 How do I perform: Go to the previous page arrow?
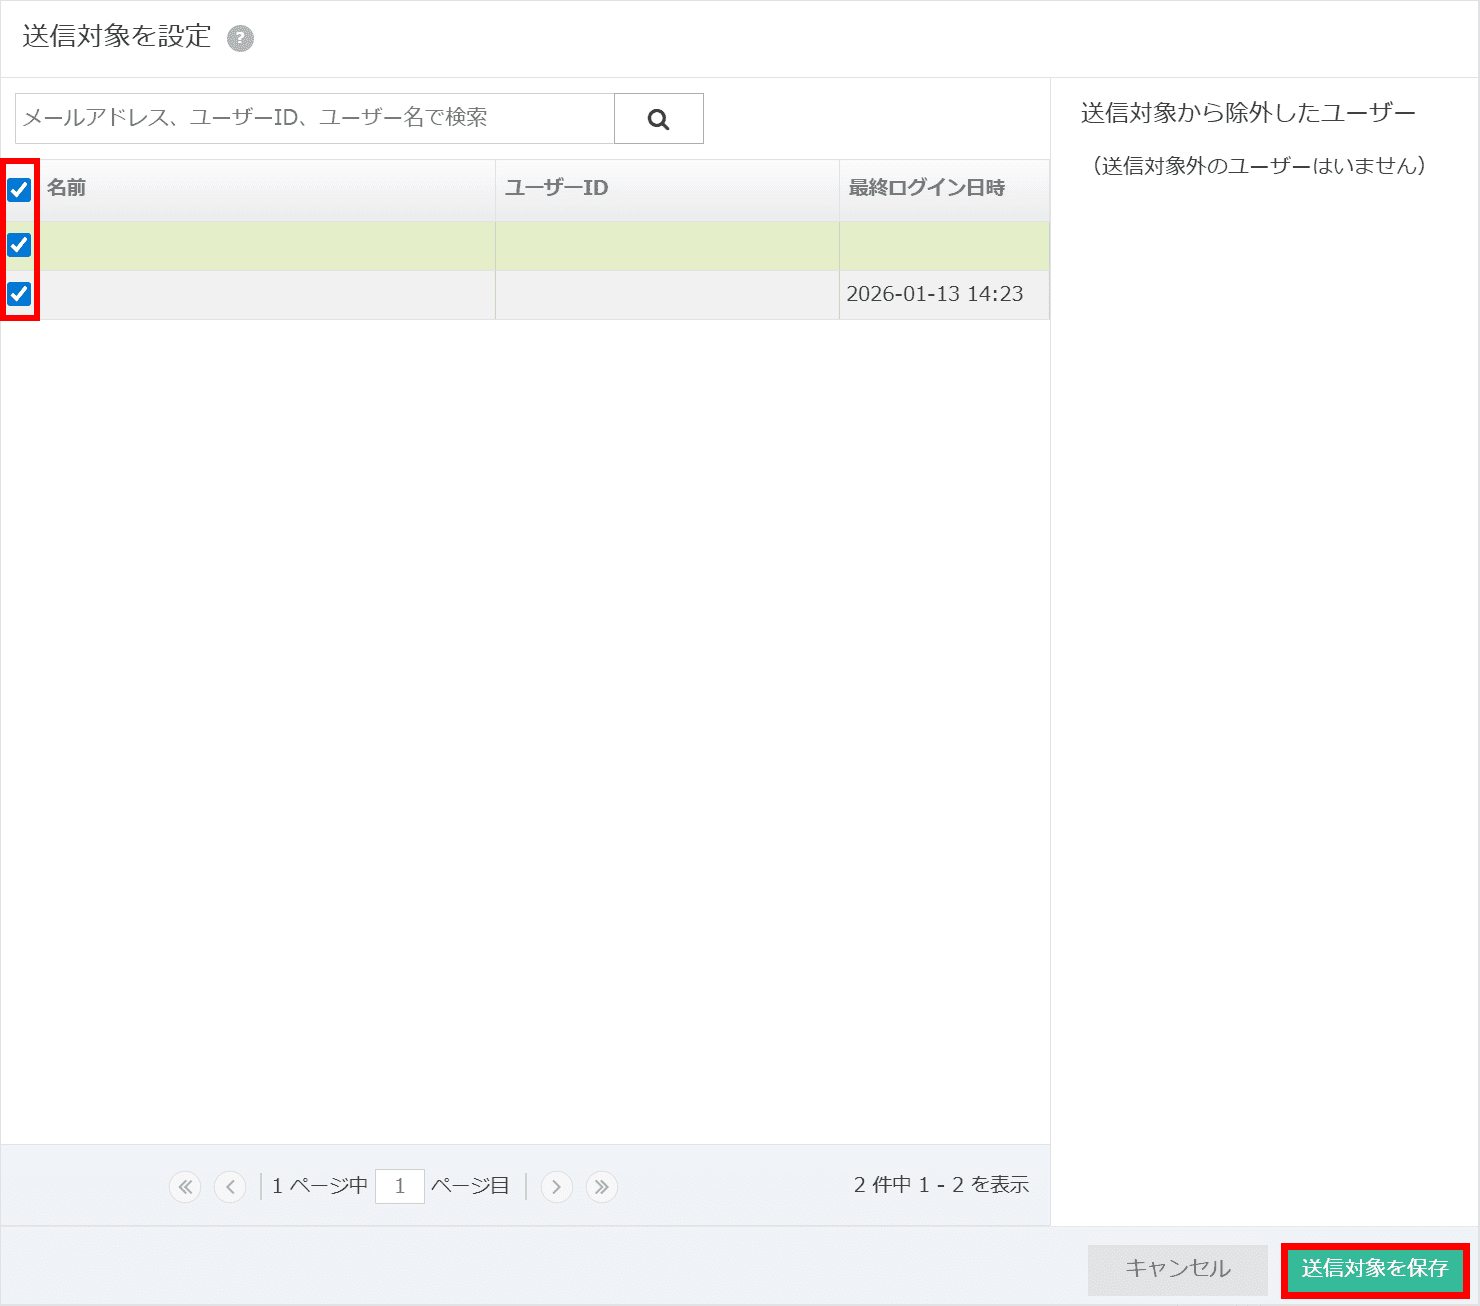pyautogui.click(x=230, y=1187)
